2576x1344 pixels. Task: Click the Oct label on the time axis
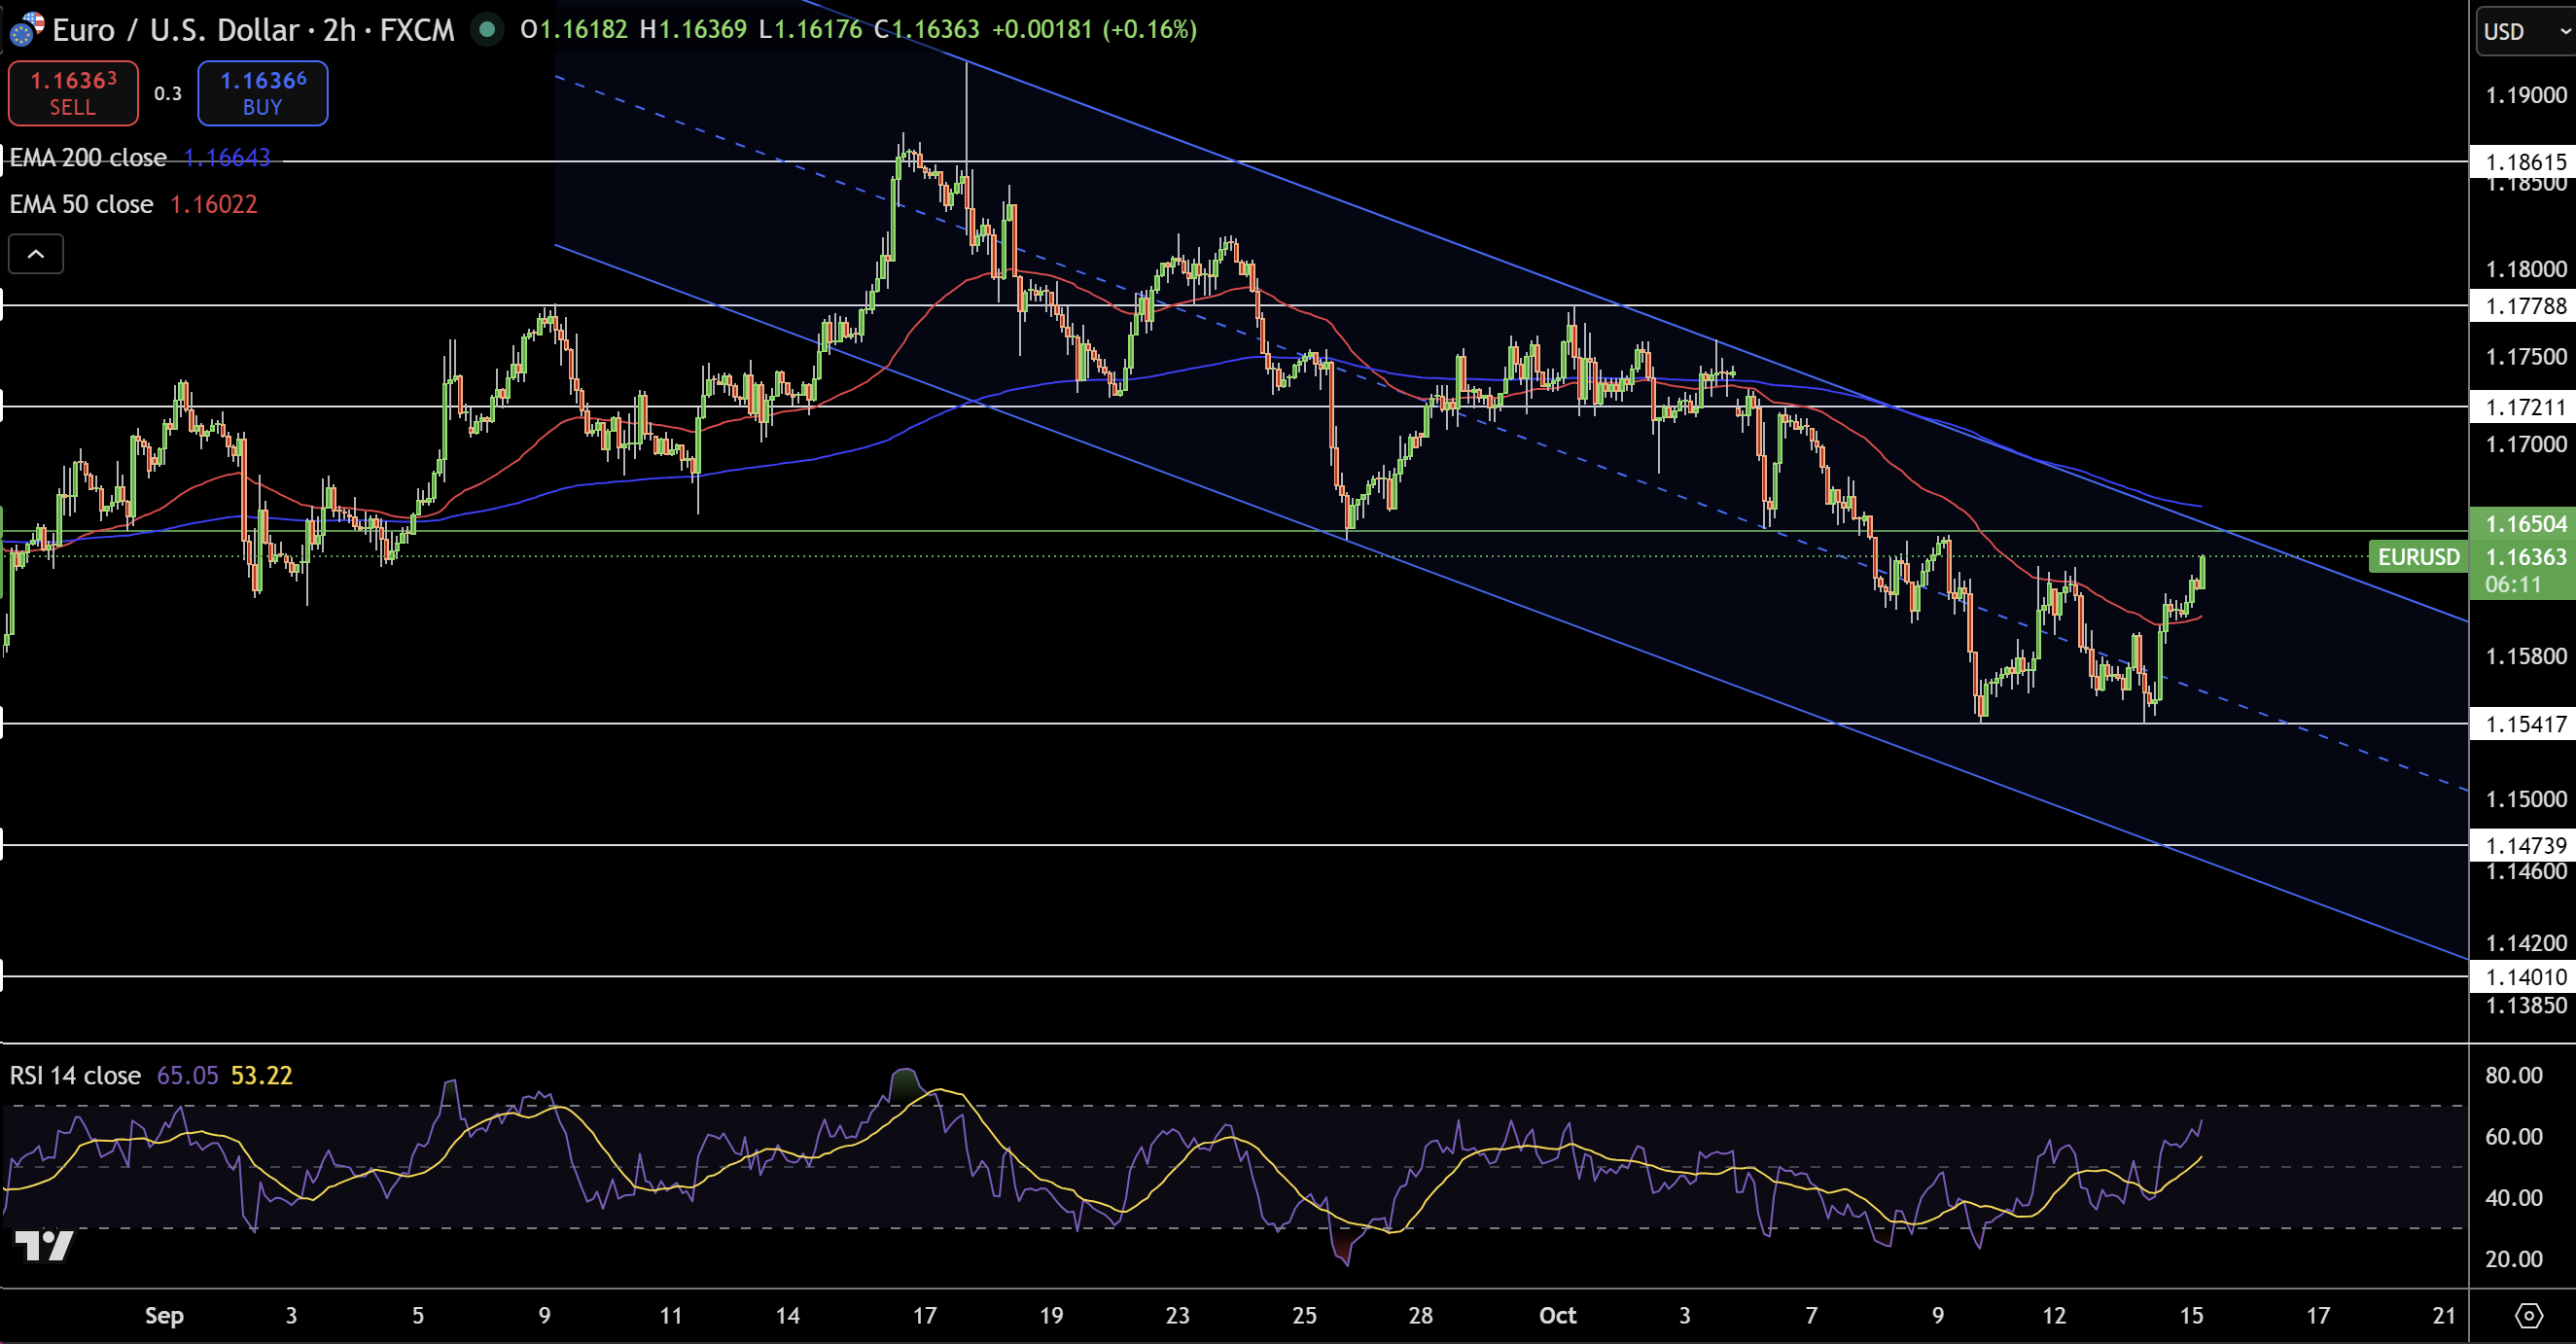tap(1557, 1316)
